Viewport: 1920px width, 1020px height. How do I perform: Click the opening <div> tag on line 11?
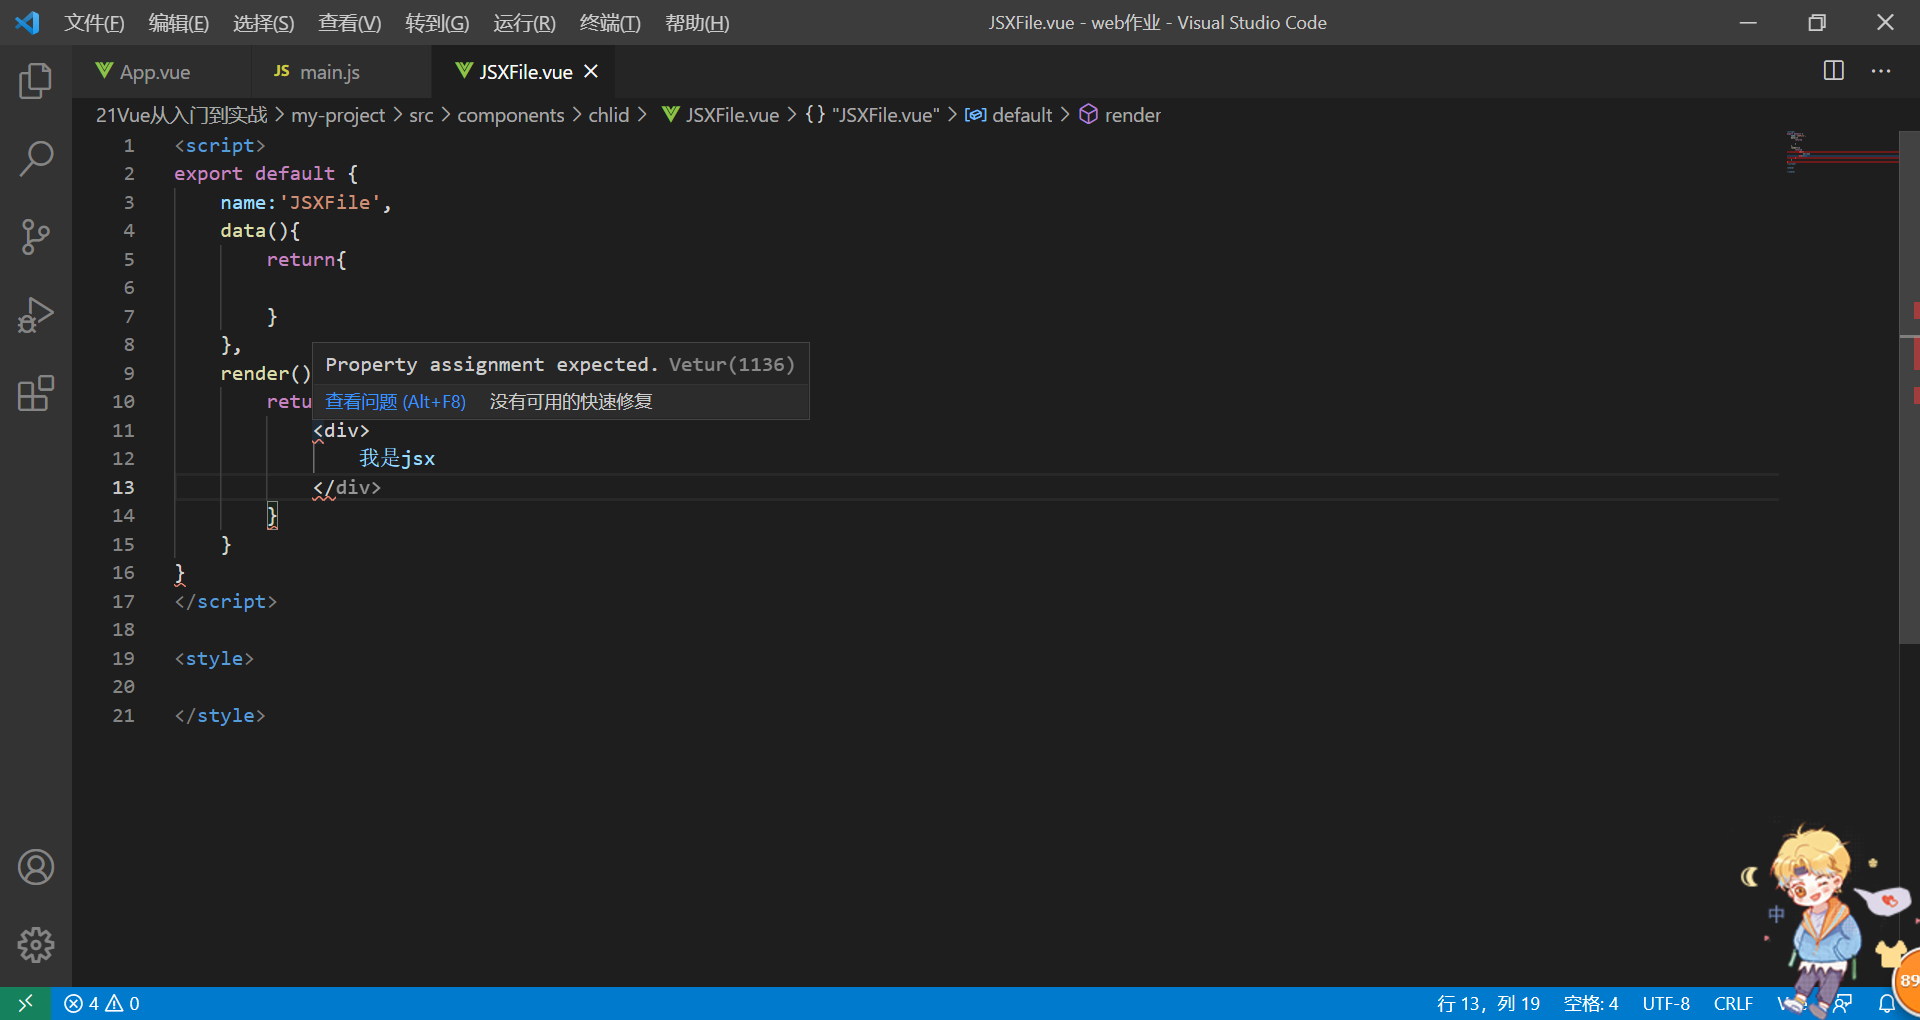point(341,430)
